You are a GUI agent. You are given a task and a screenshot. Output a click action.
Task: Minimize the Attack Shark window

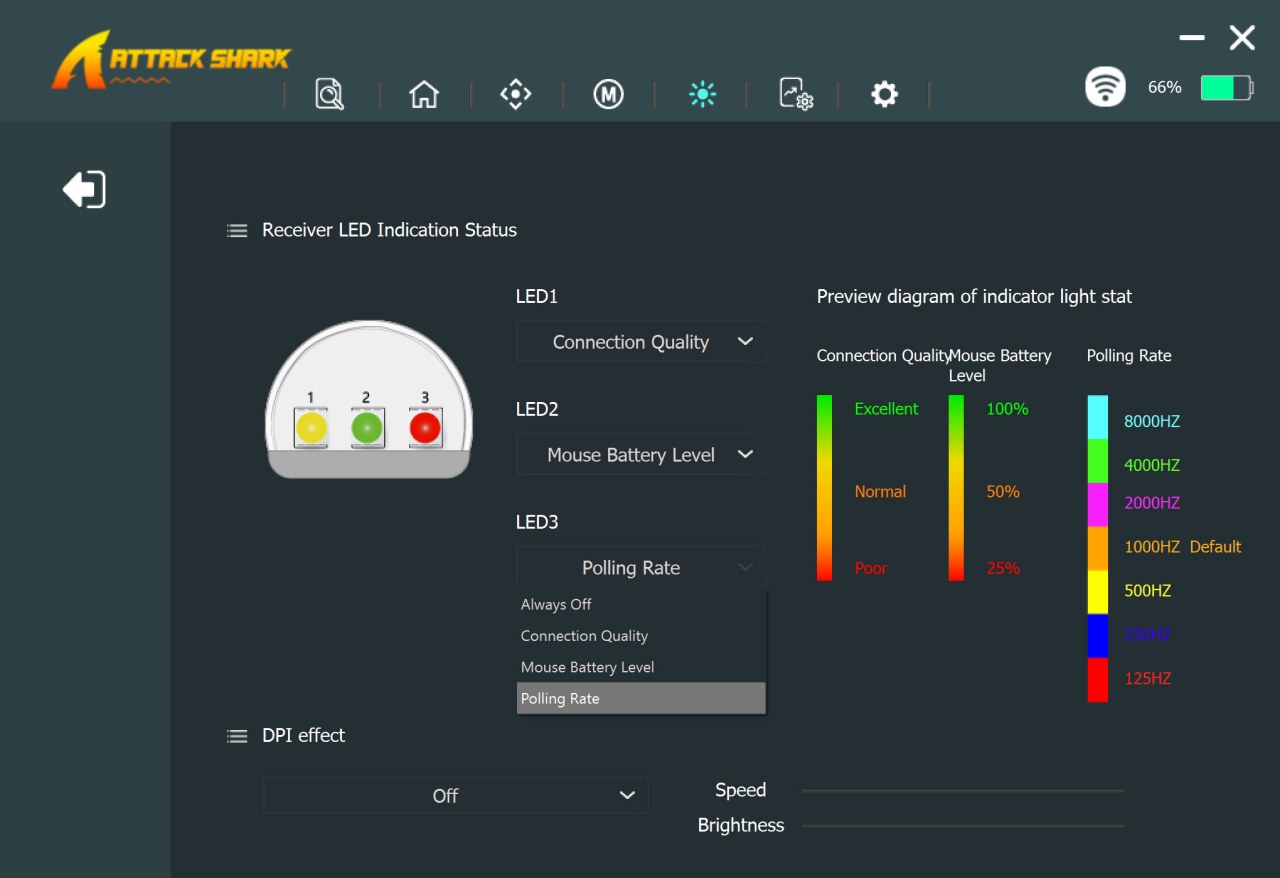coord(1192,37)
